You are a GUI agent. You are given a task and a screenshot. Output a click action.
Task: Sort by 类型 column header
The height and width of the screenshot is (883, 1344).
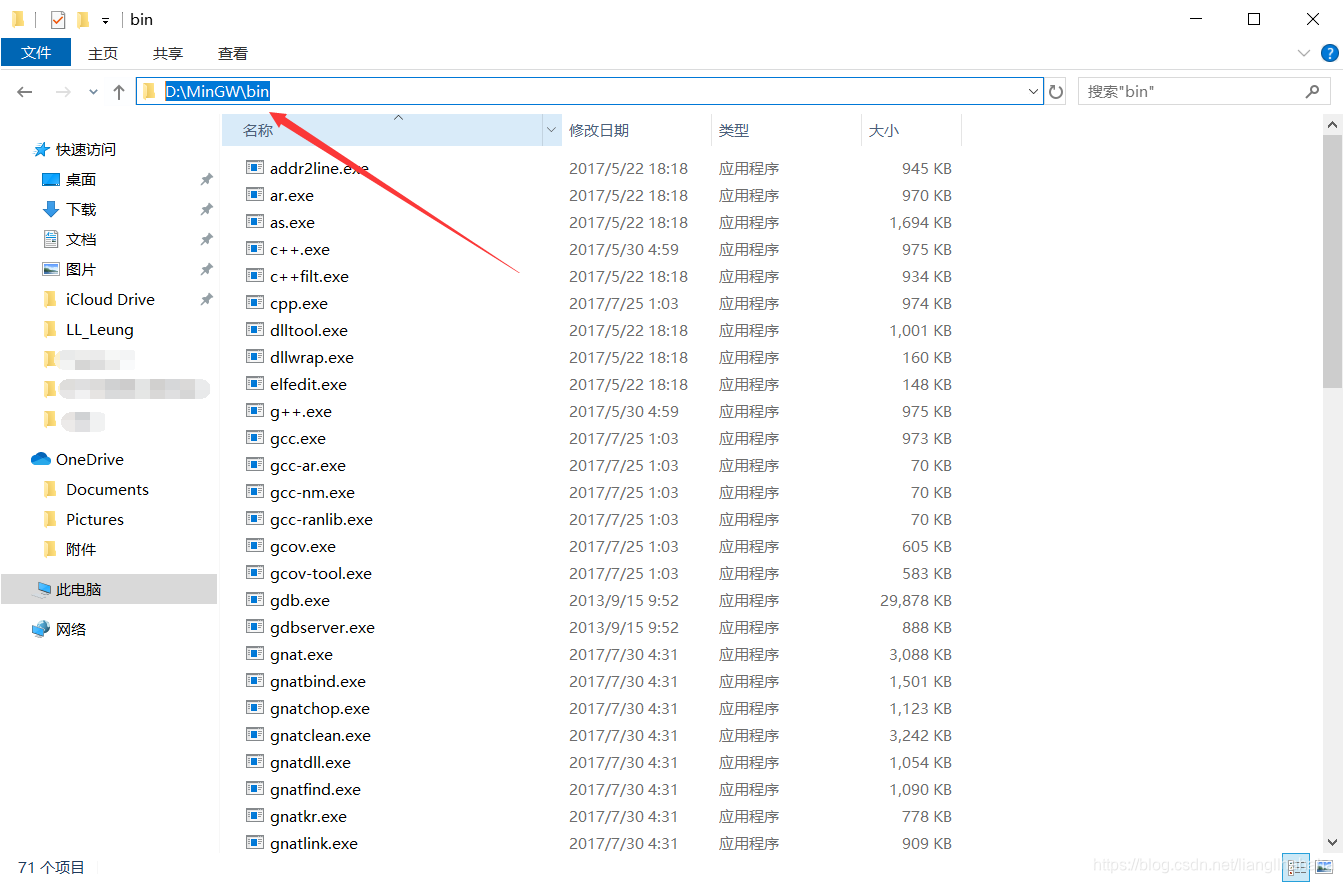point(786,130)
